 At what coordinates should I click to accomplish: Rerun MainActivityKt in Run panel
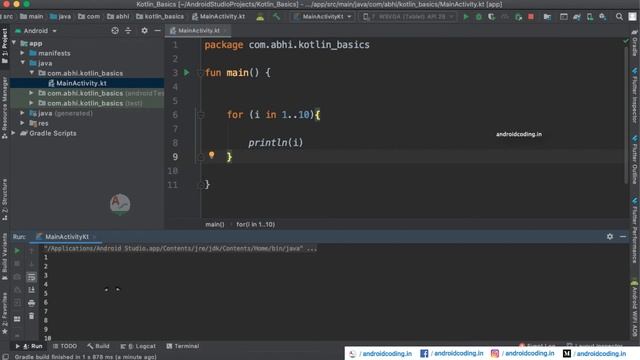point(17,251)
